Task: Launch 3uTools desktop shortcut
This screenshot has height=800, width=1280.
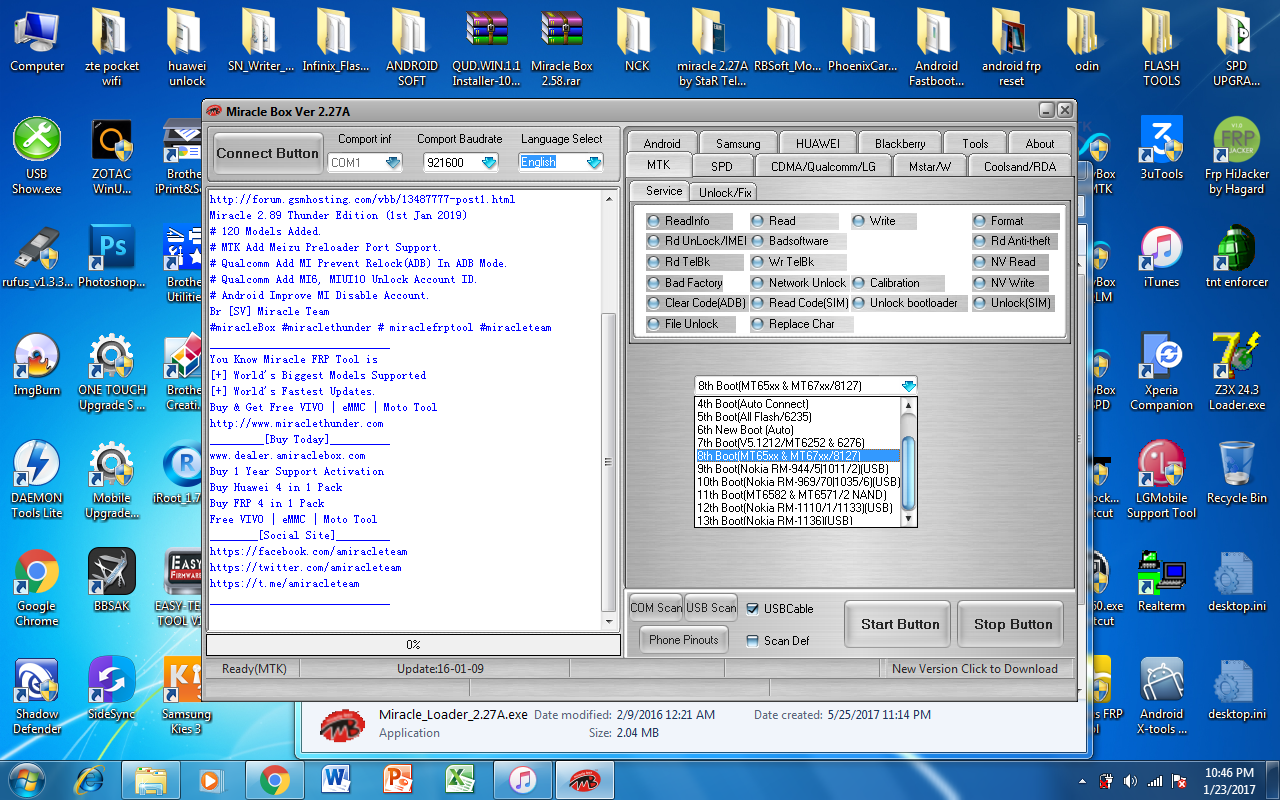Action: (1162, 149)
